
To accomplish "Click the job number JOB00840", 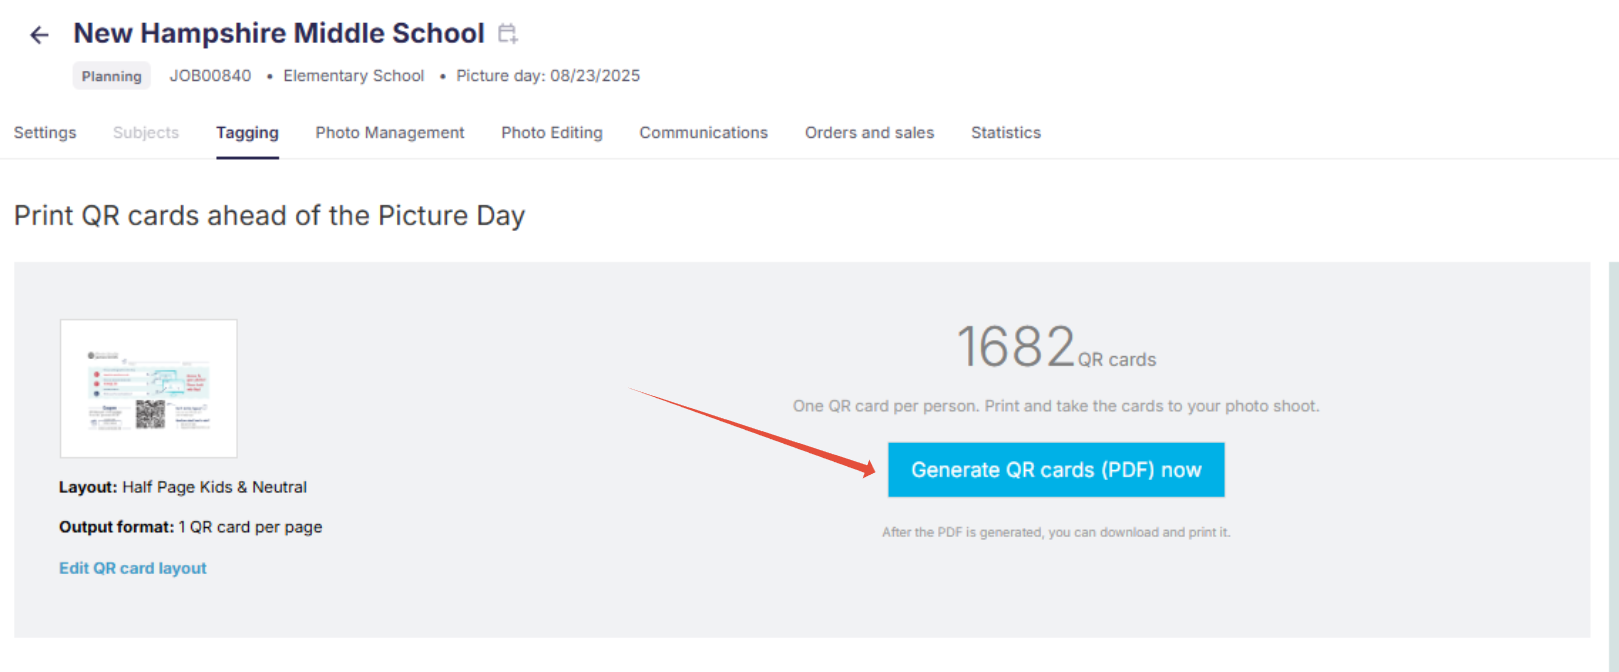I will tap(210, 76).
